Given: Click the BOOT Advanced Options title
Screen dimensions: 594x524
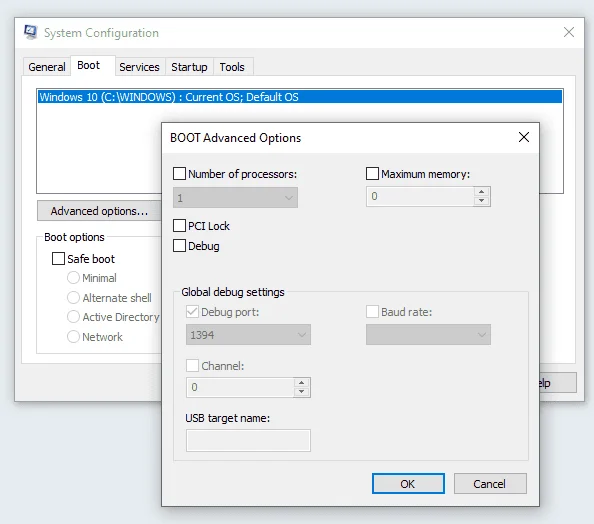Looking at the screenshot, I should coord(235,138).
